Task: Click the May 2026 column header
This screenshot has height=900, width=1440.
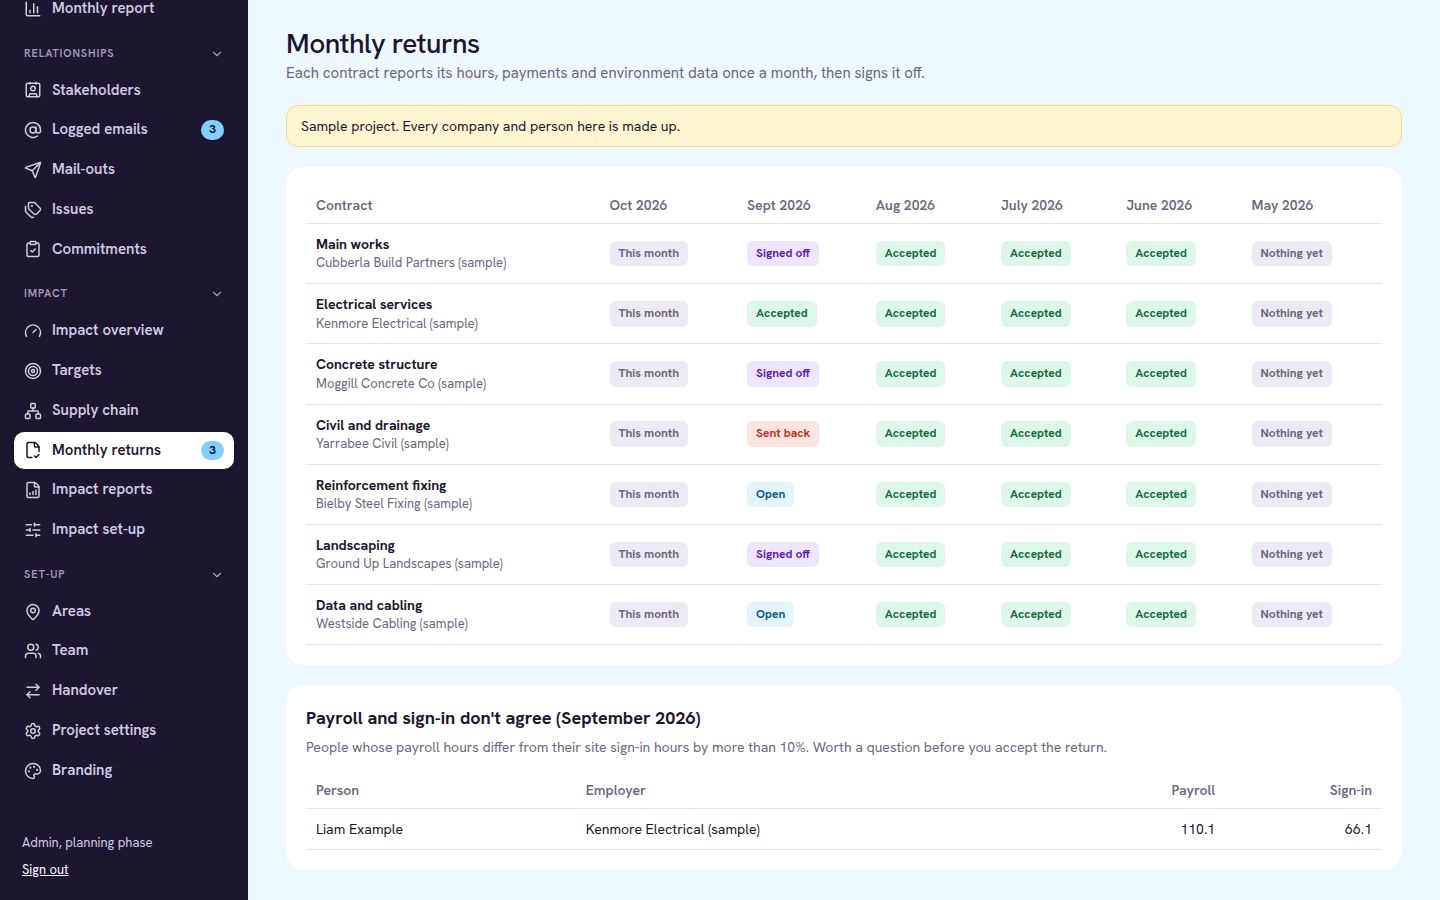Action: click(x=1282, y=205)
